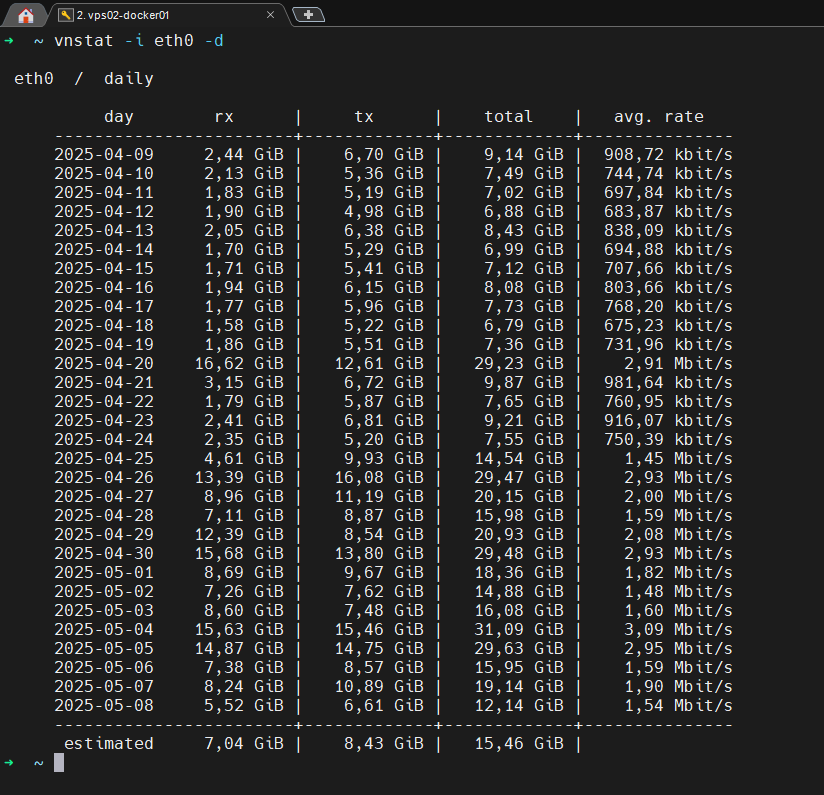Select avg rate 694,88 kbit/s

pyautogui.click(x=668, y=249)
